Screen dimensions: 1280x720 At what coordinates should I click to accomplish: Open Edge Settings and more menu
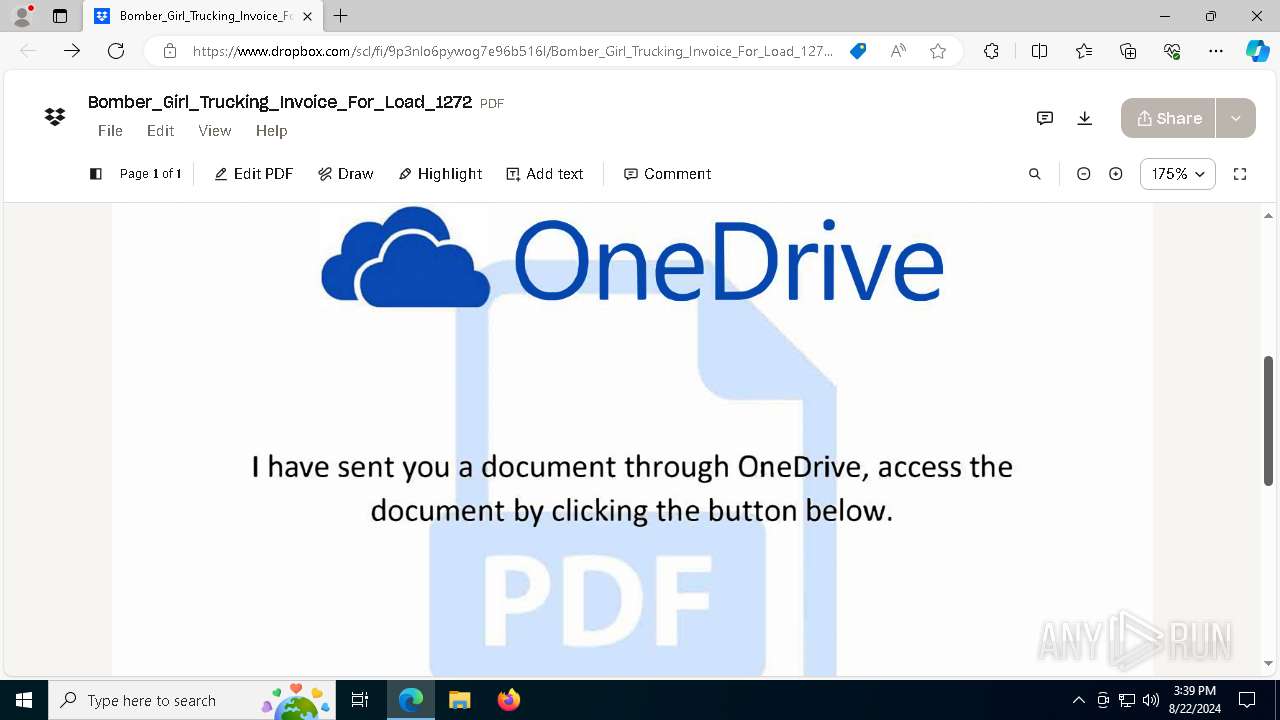coord(1216,51)
